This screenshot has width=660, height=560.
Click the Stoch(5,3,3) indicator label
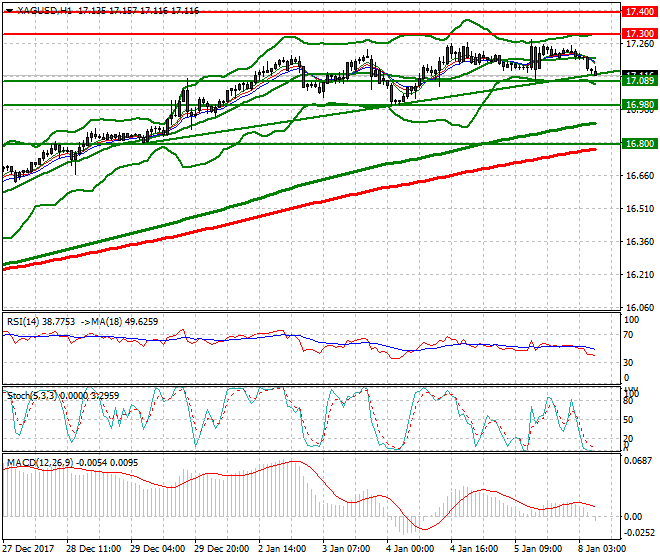pos(32,396)
